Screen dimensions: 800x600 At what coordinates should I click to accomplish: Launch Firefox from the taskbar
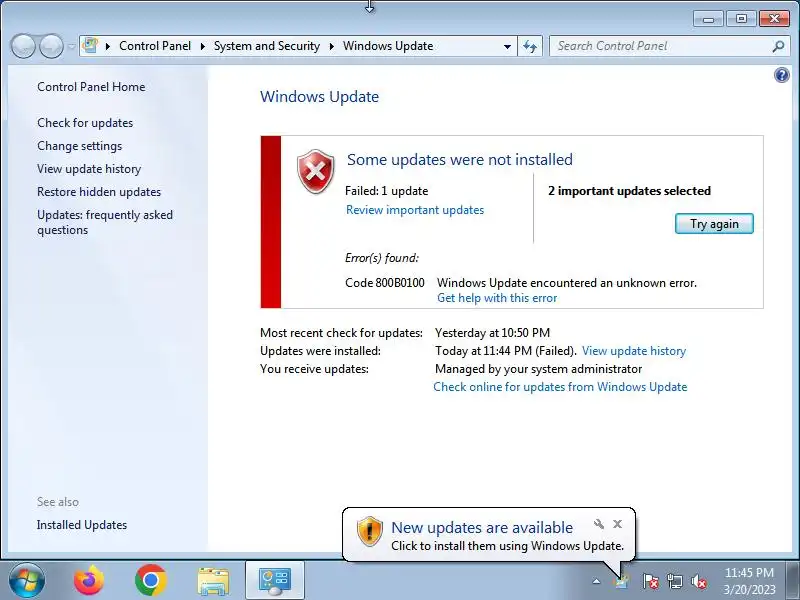pyautogui.click(x=88, y=581)
